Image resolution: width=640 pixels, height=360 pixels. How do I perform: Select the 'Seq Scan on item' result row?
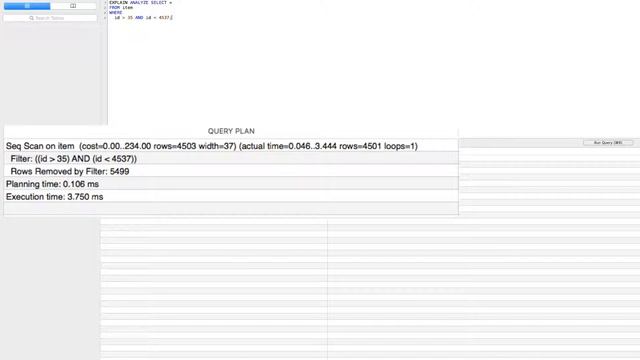(x=231, y=146)
